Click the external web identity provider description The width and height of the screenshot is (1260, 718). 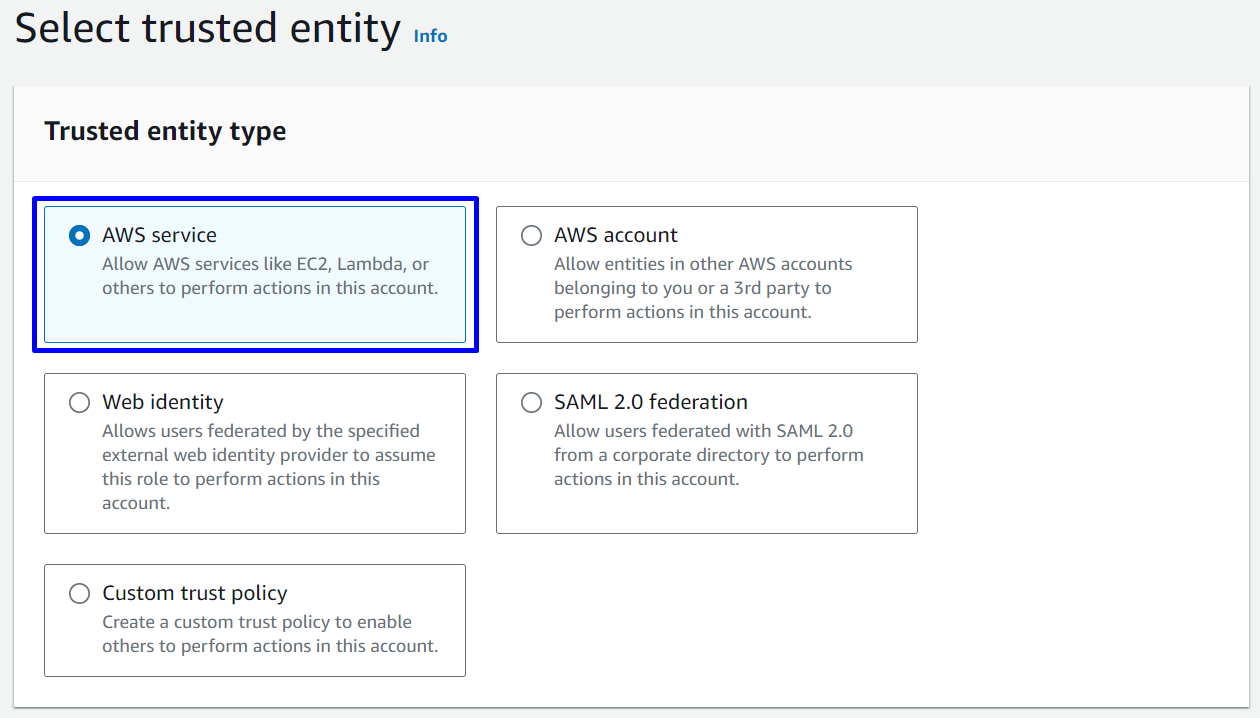coord(268,467)
